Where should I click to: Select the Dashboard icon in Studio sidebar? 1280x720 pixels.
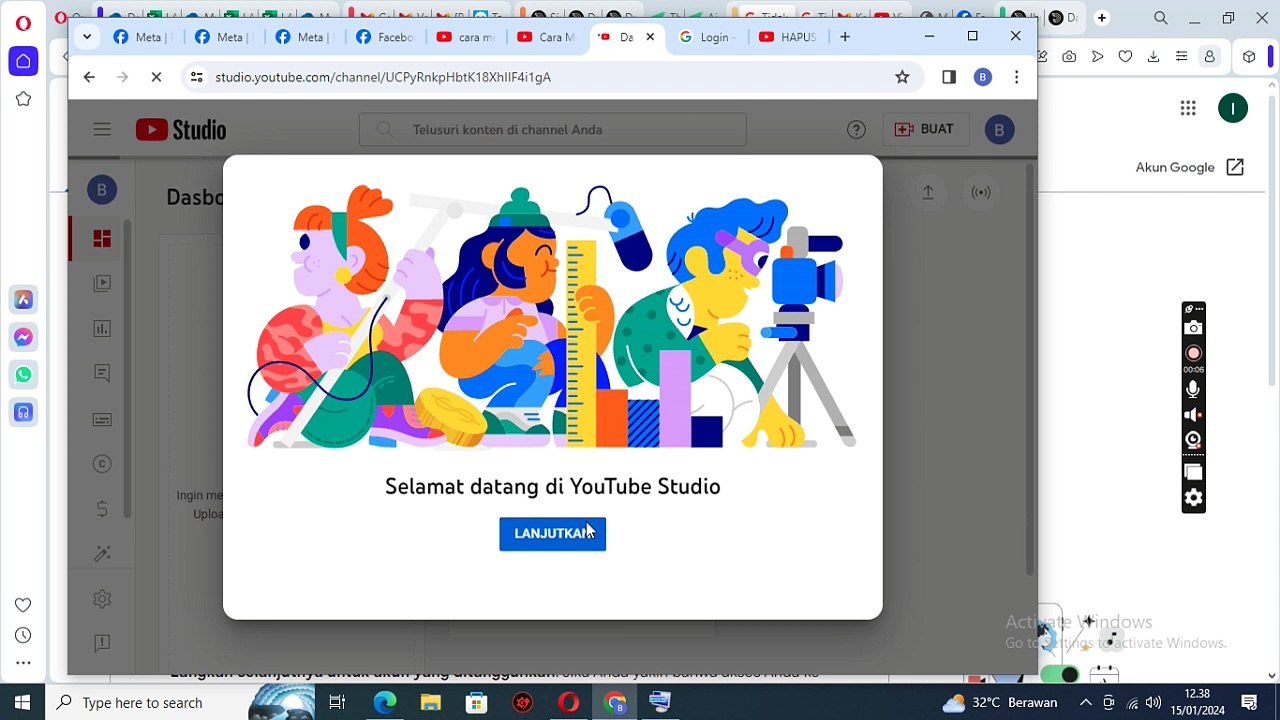102,239
